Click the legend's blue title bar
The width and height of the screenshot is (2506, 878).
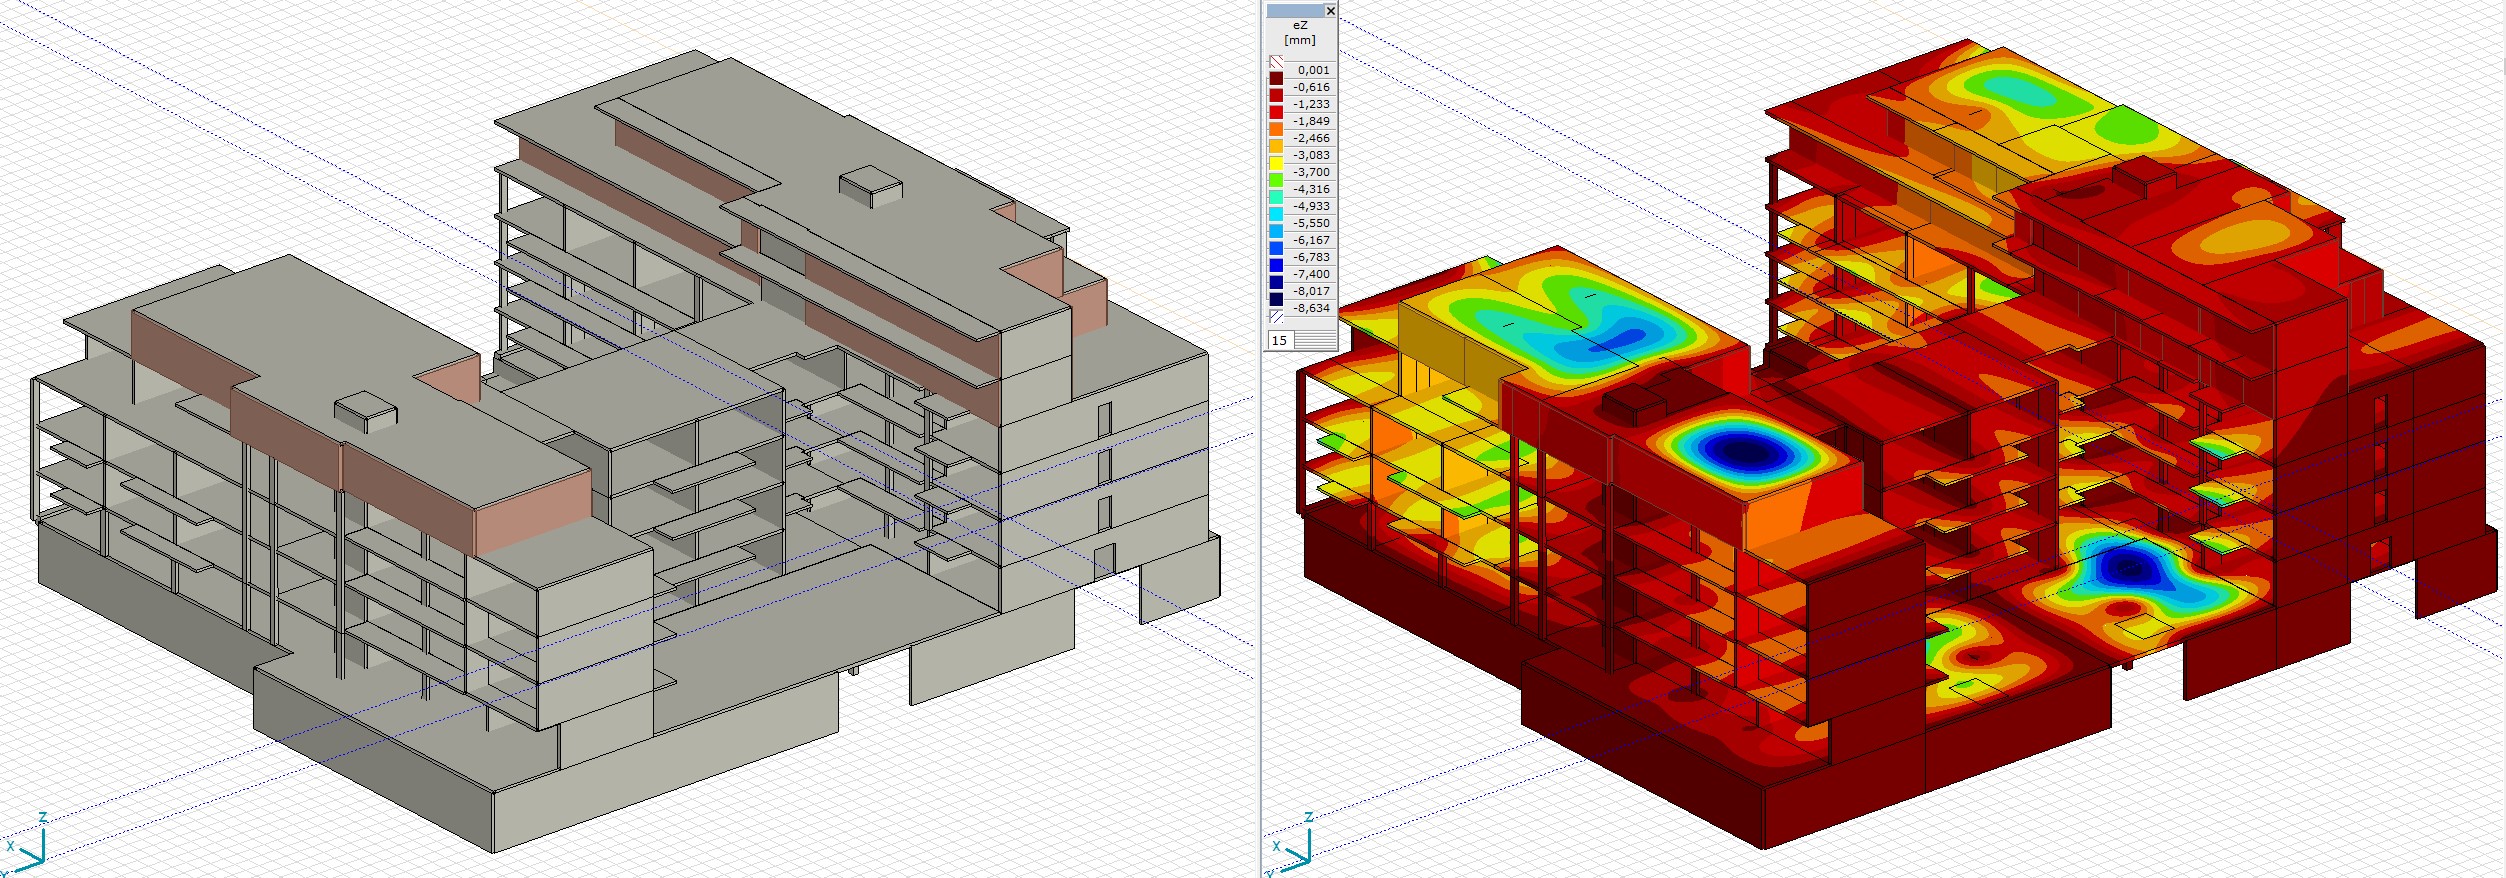coord(1293,11)
